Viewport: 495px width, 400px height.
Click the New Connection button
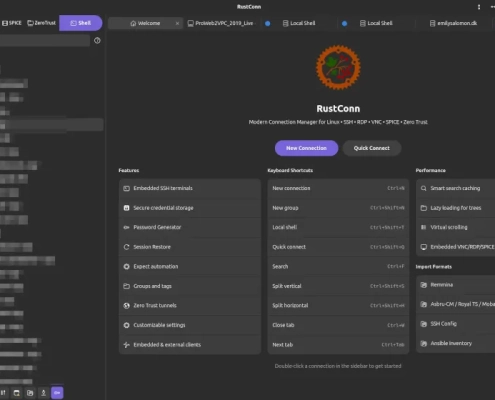[306, 148]
